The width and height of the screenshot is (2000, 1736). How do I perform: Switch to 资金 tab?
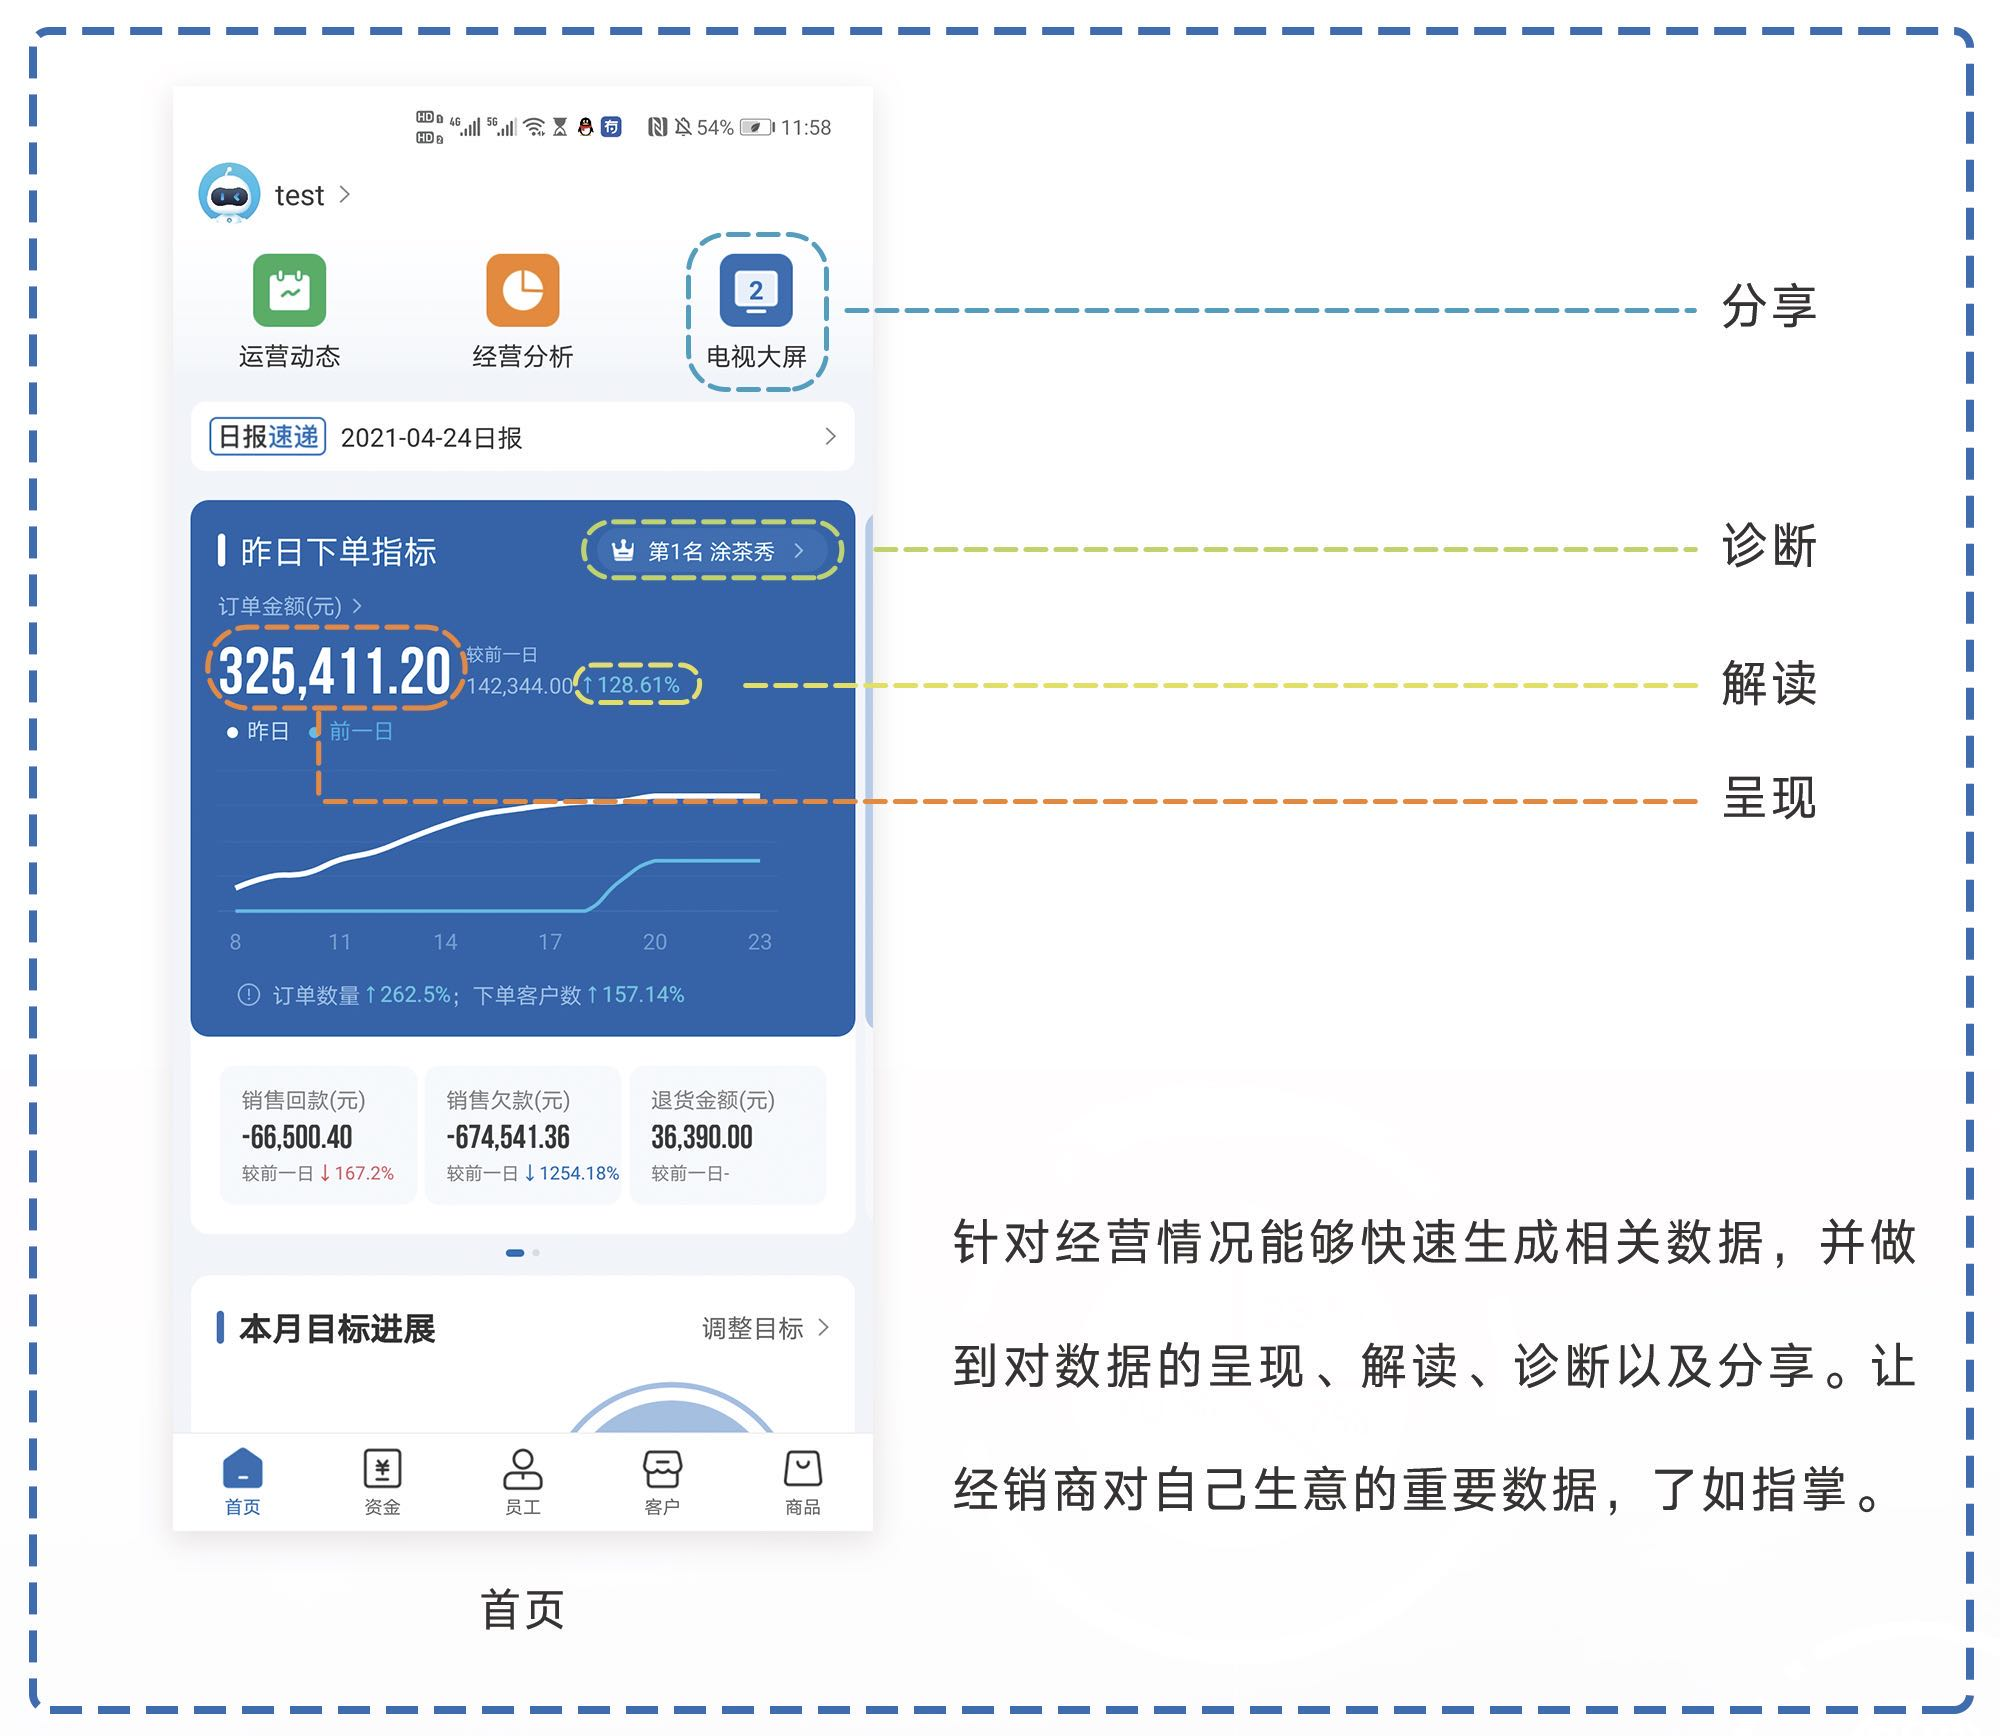tap(382, 1482)
